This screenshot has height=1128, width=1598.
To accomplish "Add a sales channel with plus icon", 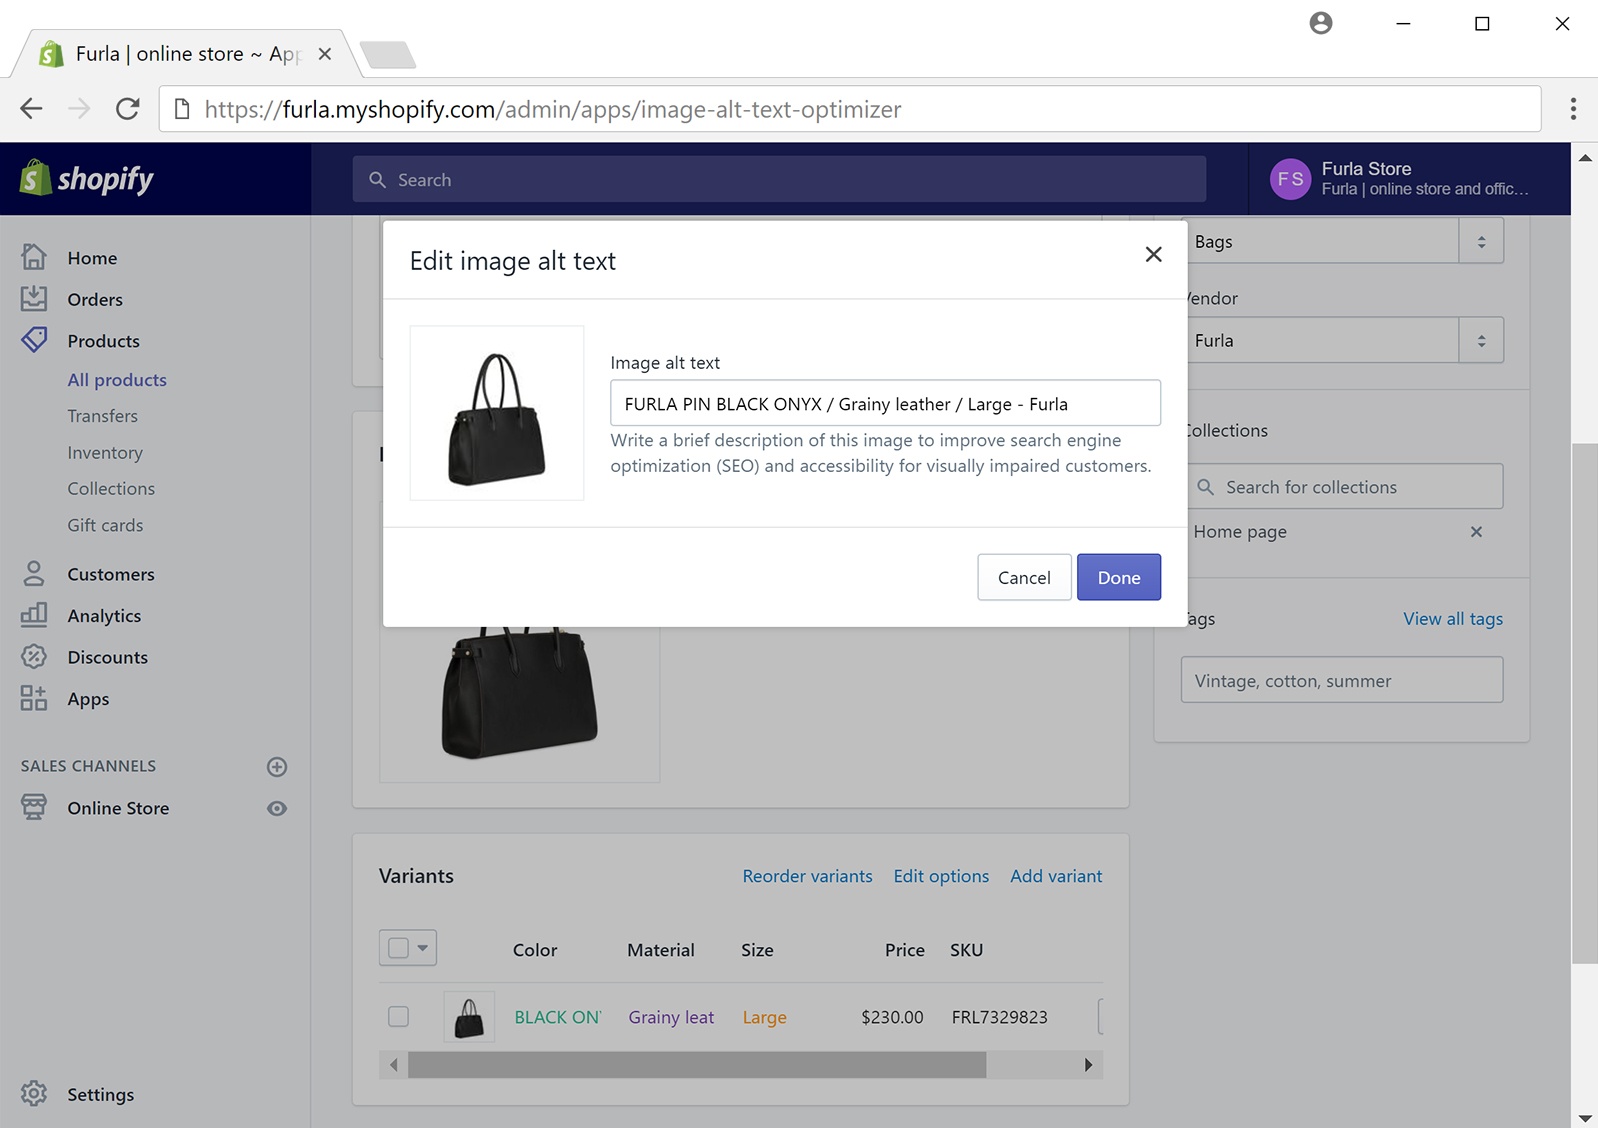I will tap(277, 767).
